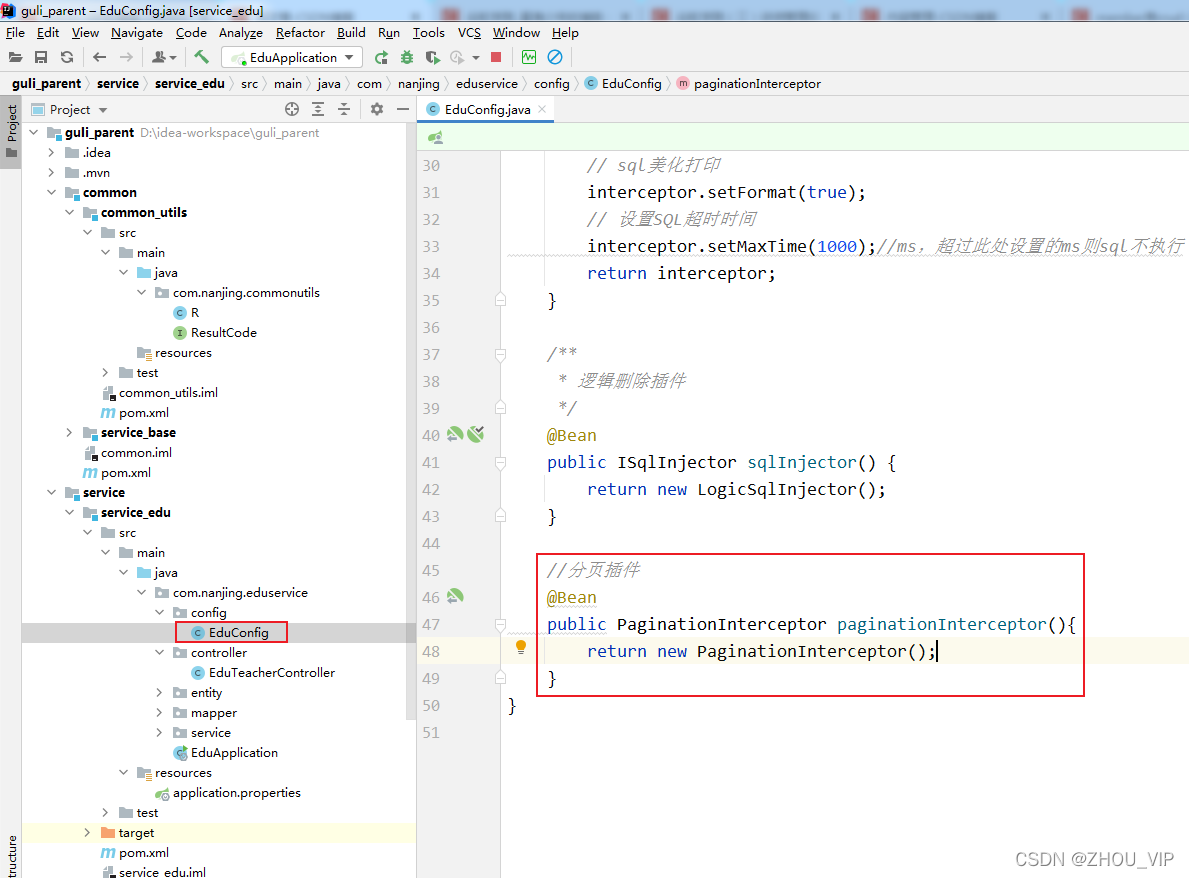Click the second gutter icon on line 40
1189x878 pixels.
(476, 434)
